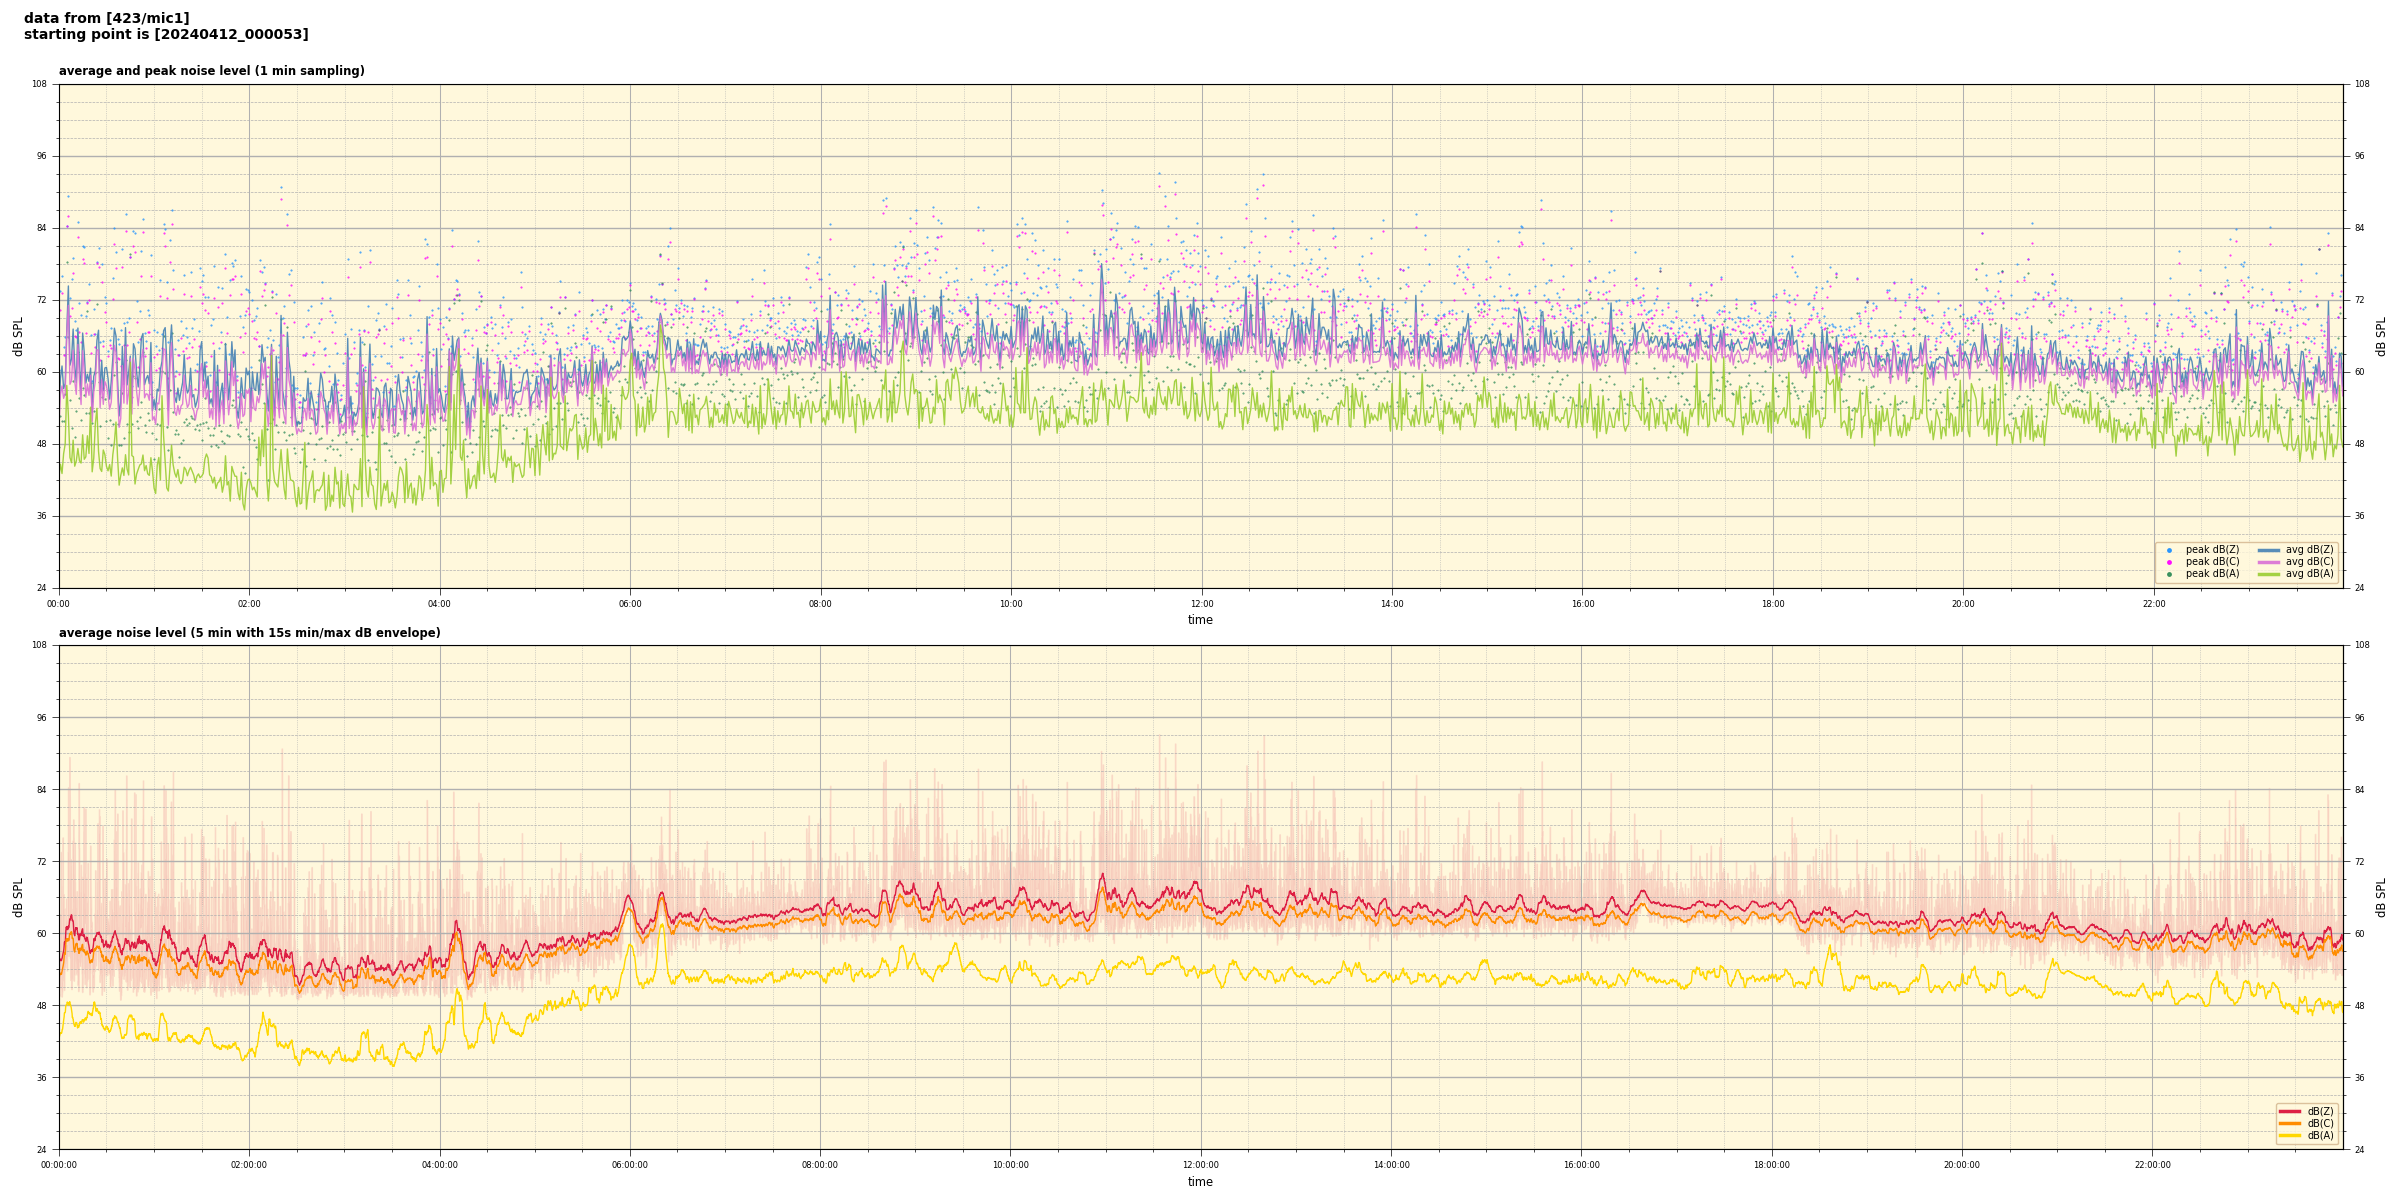The height and width of the screenshot is (1200, 2400).
Task: Click the 'time' label under the upper chart
Action: pos(1200,620)
